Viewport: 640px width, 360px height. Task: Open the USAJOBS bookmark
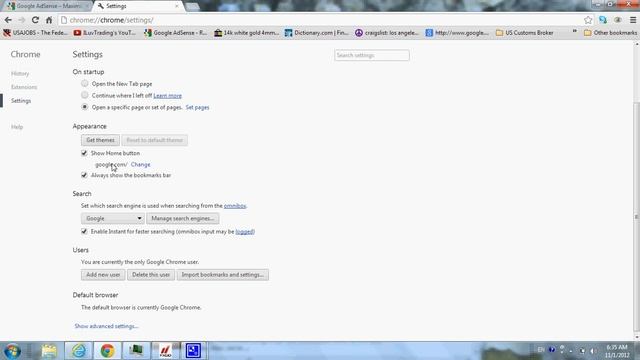[36, 33]
